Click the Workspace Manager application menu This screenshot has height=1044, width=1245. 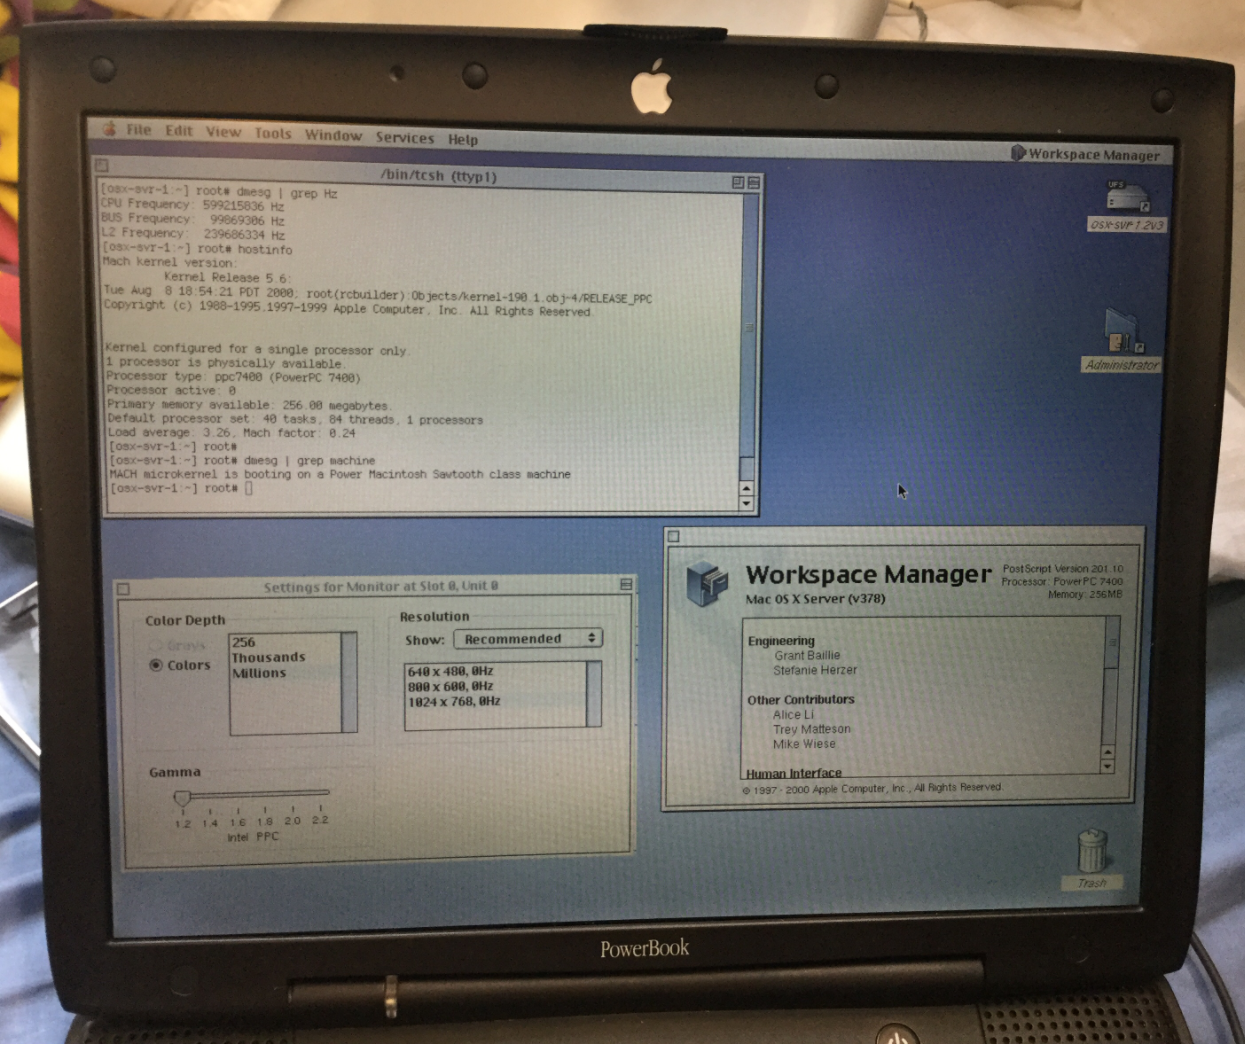1085,154
